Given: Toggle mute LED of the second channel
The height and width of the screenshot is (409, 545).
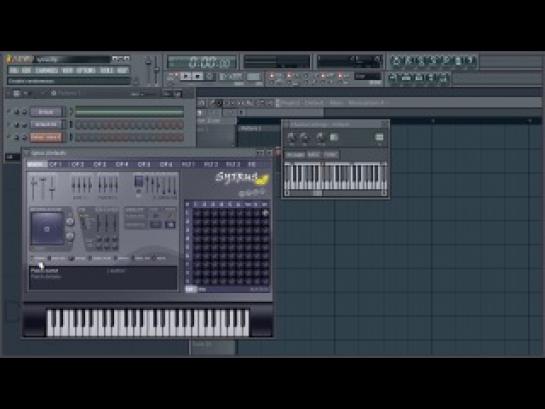Looking at the screenshot, I should tap(9, 124).
